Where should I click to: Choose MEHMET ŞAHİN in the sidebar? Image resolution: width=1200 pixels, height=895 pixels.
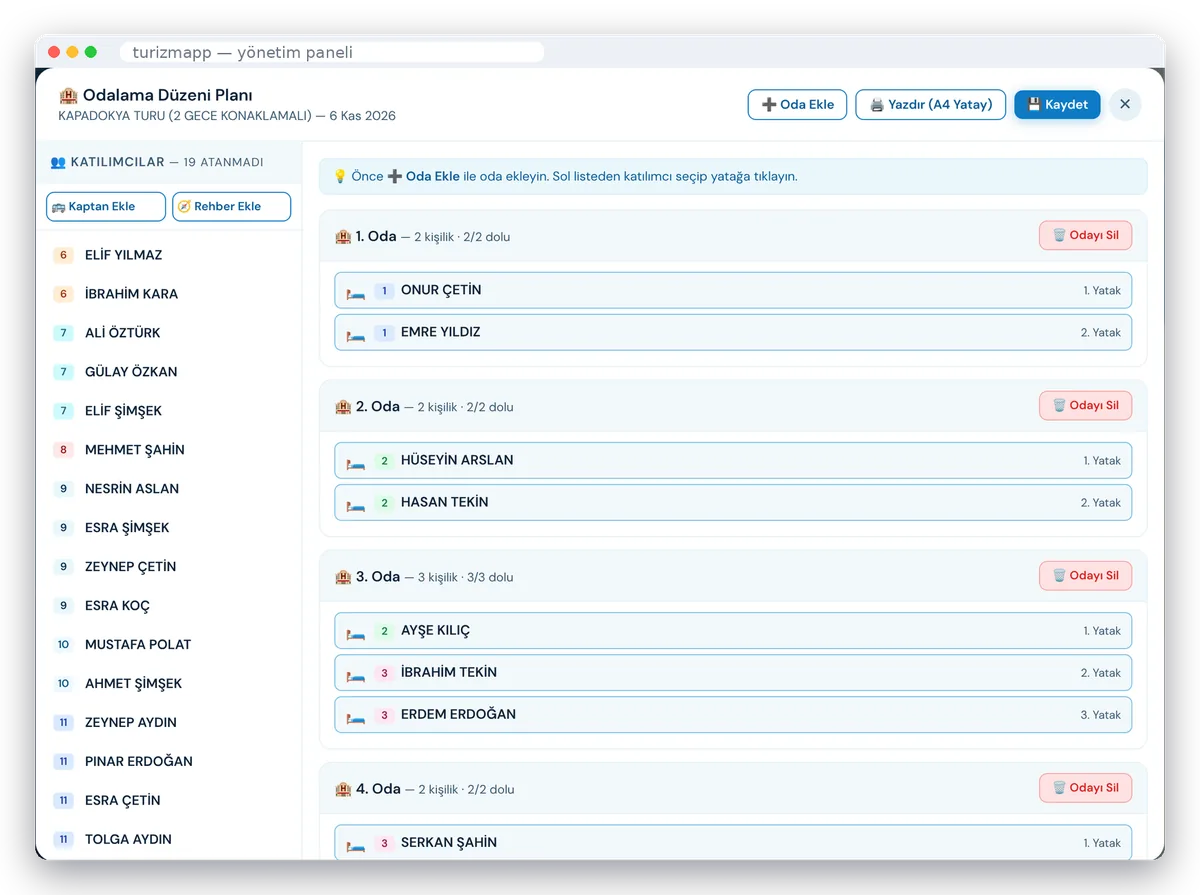tap(168, 450)
